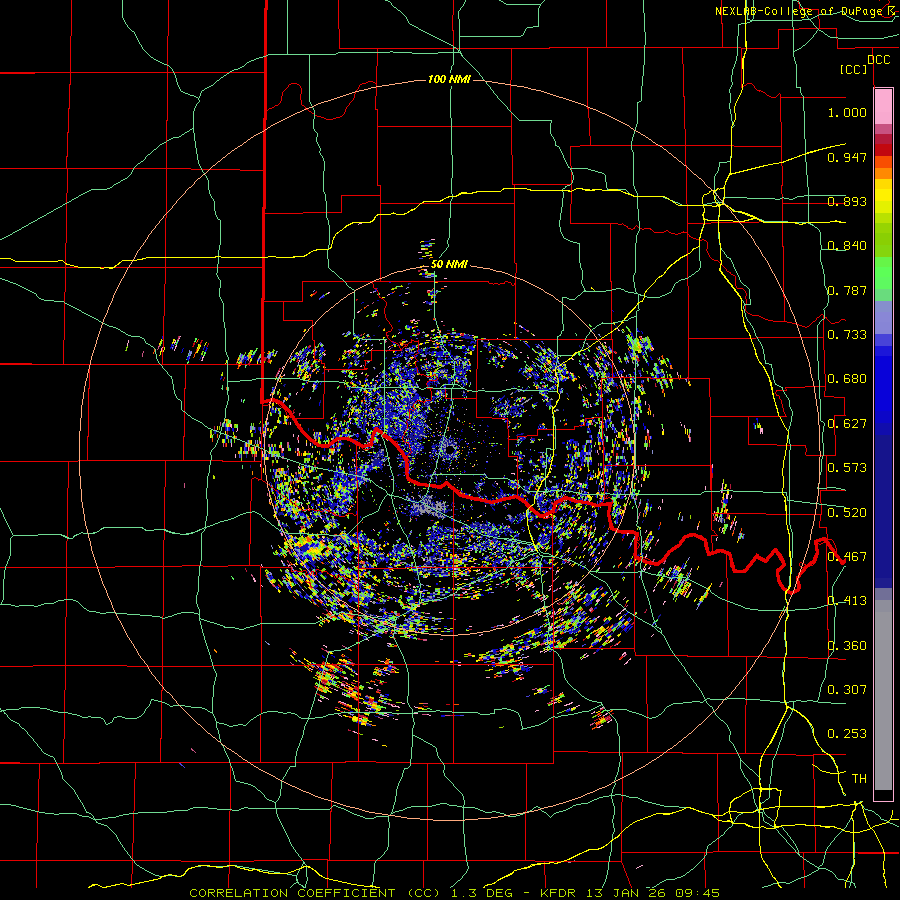
Task: Click the 100 NMI range ring label
Action: (449, 79)
